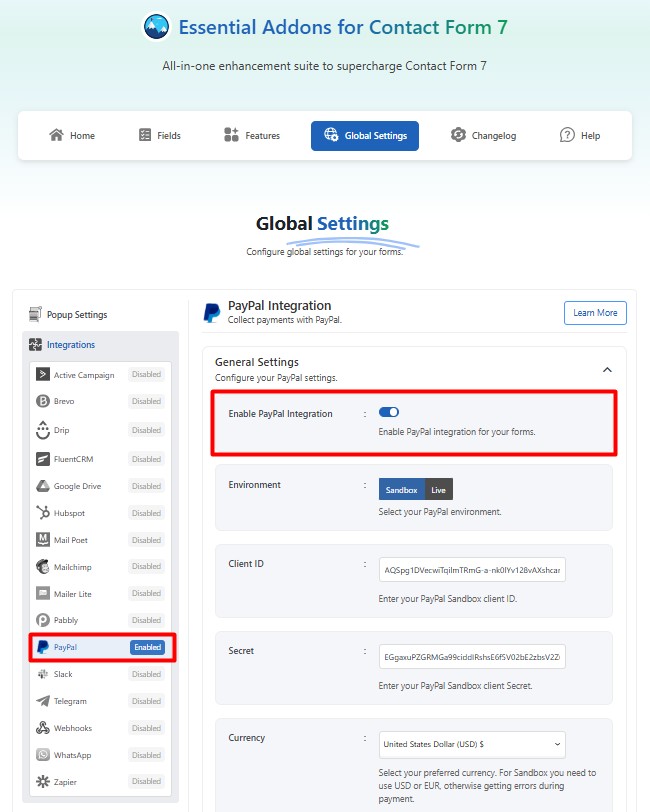Open the Fields tab

[x=160, y=135]
